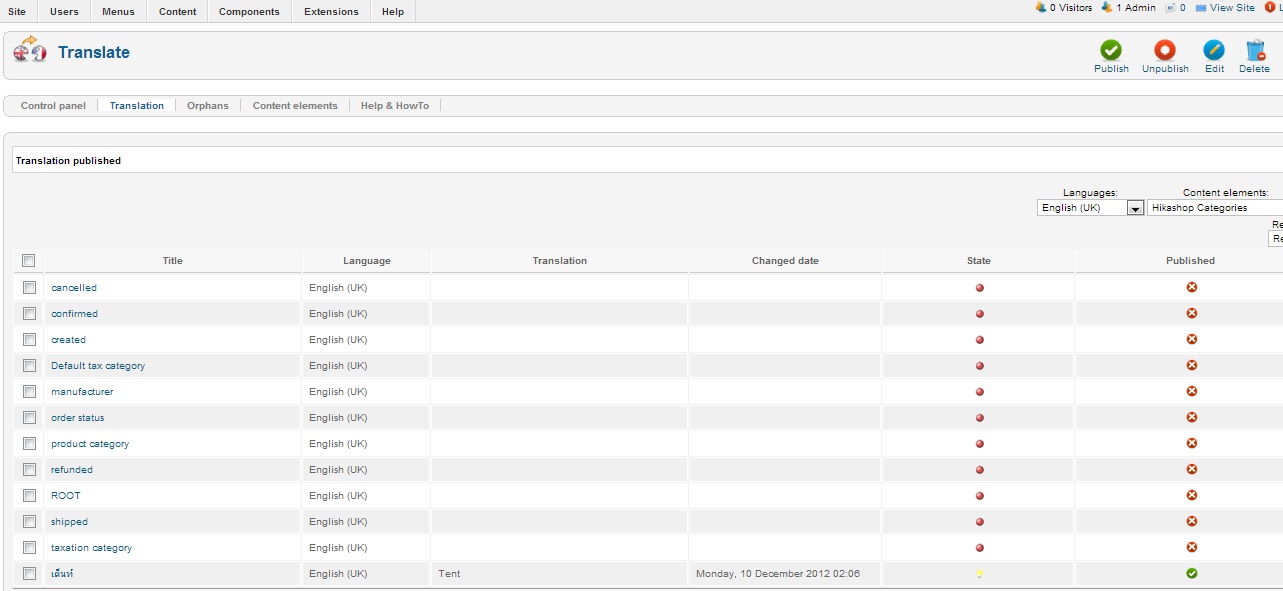The width and height of the screenshot is (1283, 591).
Task: Open the product category link
Action: (x=90, y=444)
